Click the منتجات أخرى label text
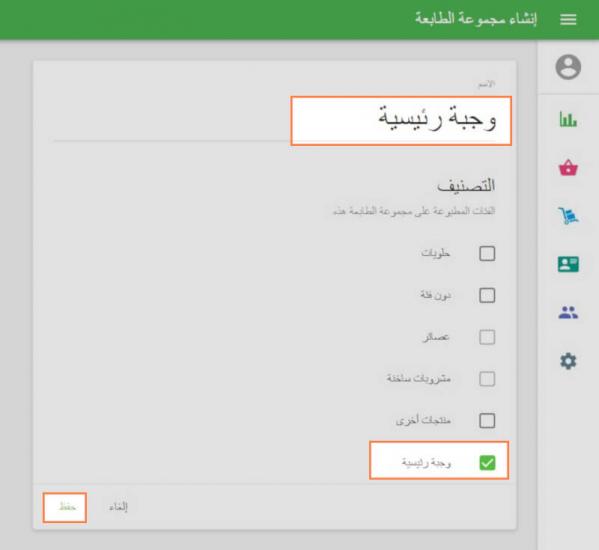This screenshot has width=599, height=550. coord(423,421)
